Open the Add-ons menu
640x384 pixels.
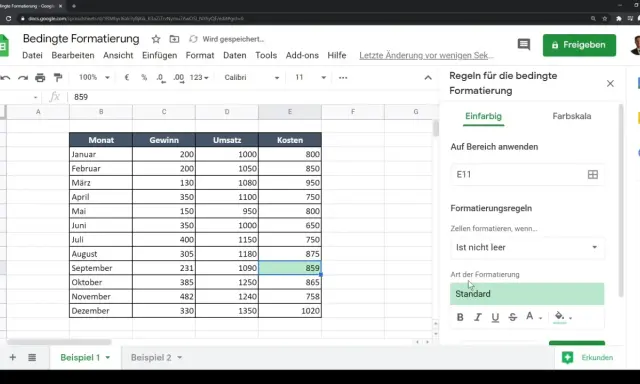(302, 55)
